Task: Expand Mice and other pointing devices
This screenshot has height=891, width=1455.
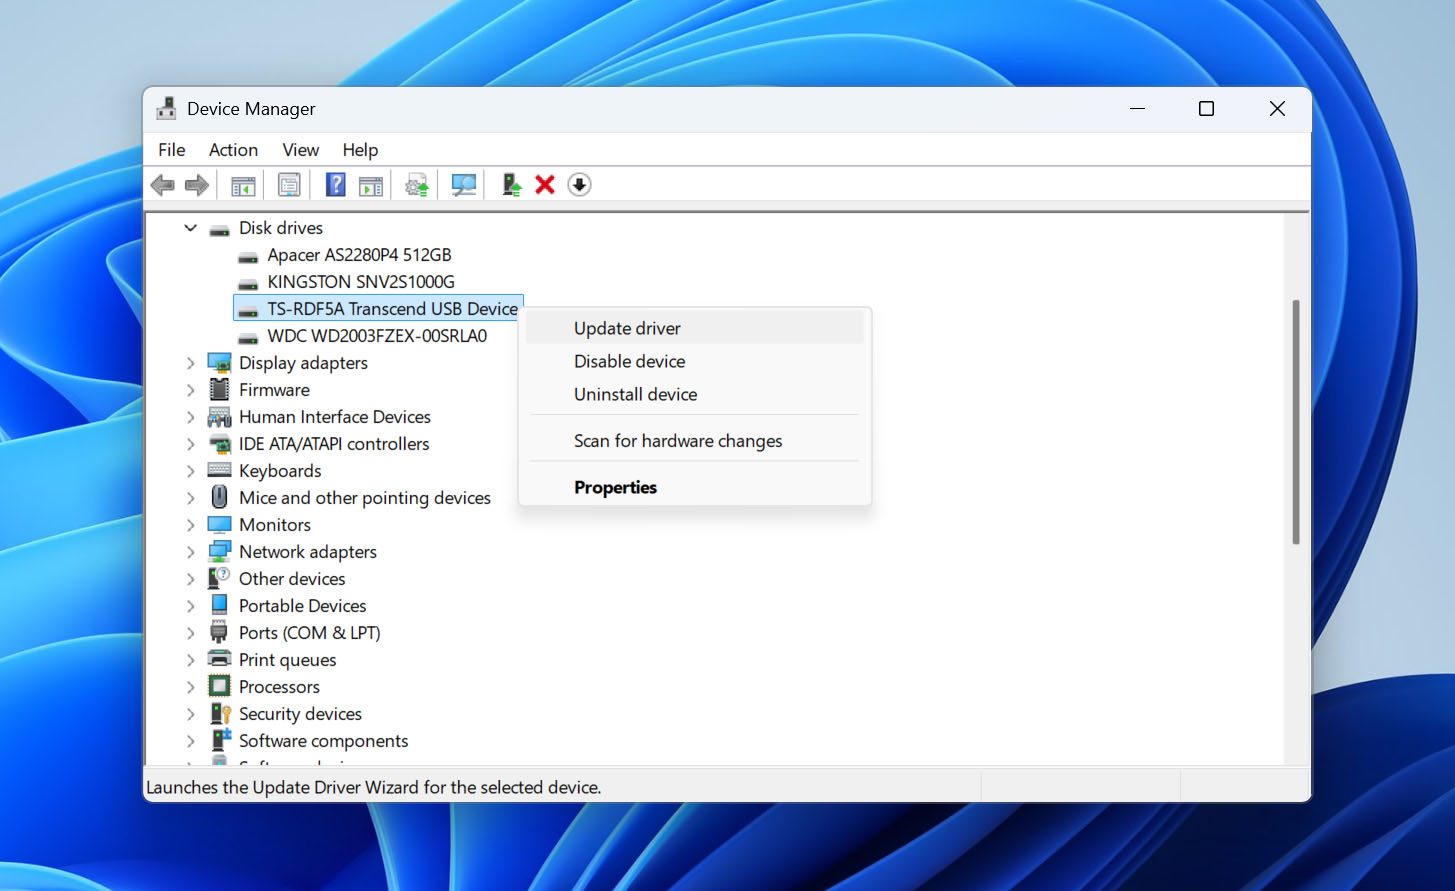Action: click(x=190, y=498)
